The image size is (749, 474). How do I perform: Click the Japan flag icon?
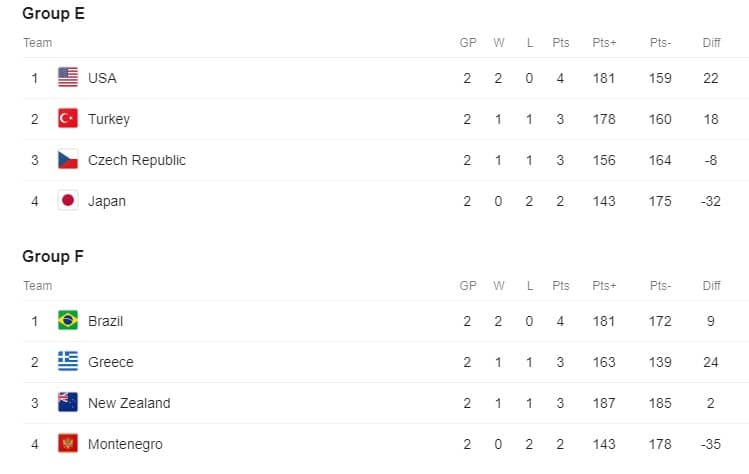coord(68,201)
